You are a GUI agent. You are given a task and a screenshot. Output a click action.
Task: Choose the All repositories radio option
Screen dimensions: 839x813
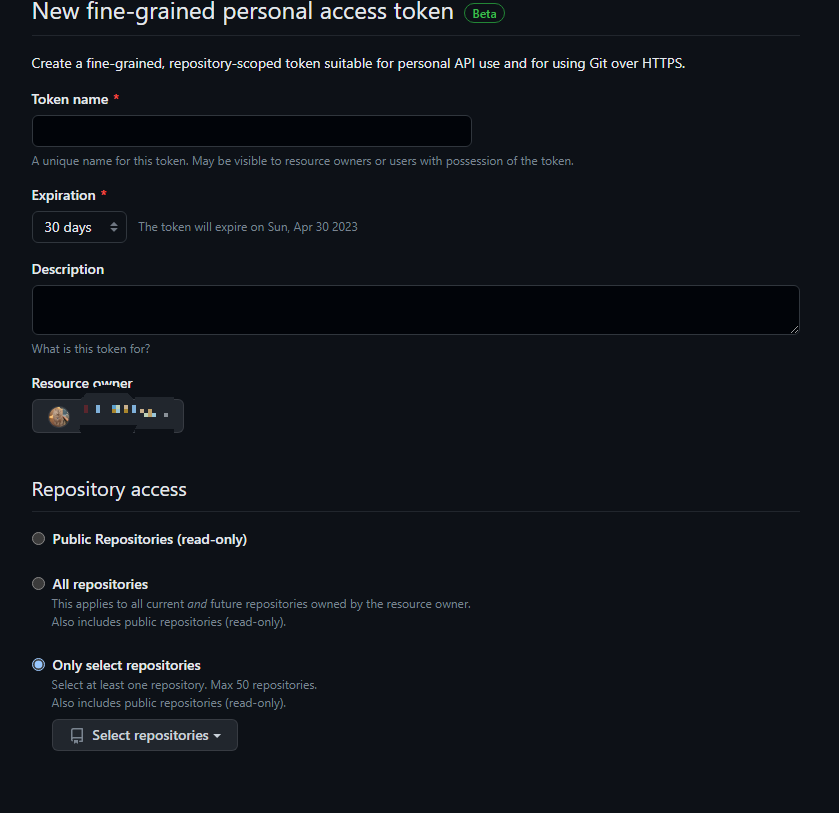coord(39,583)
